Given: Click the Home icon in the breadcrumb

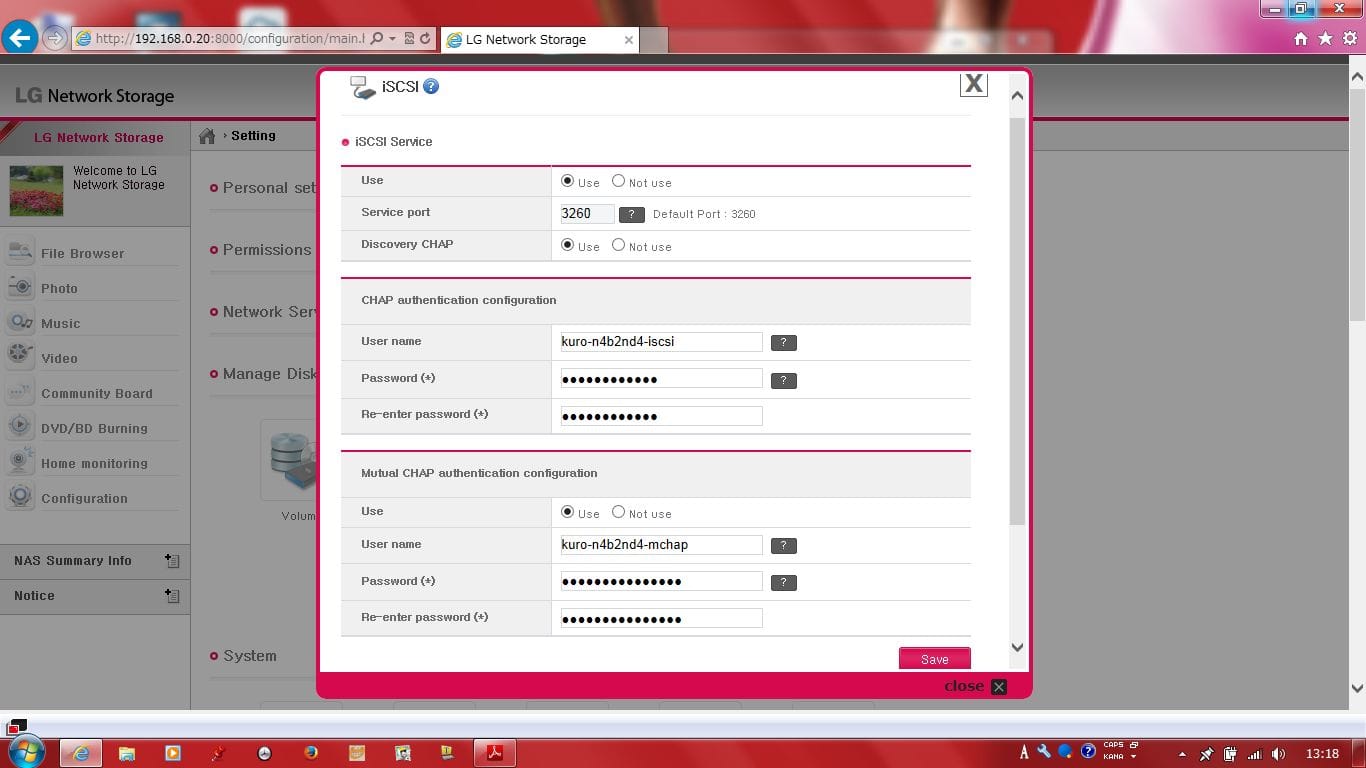Looking at the screenshot, I should coord(207,136).
